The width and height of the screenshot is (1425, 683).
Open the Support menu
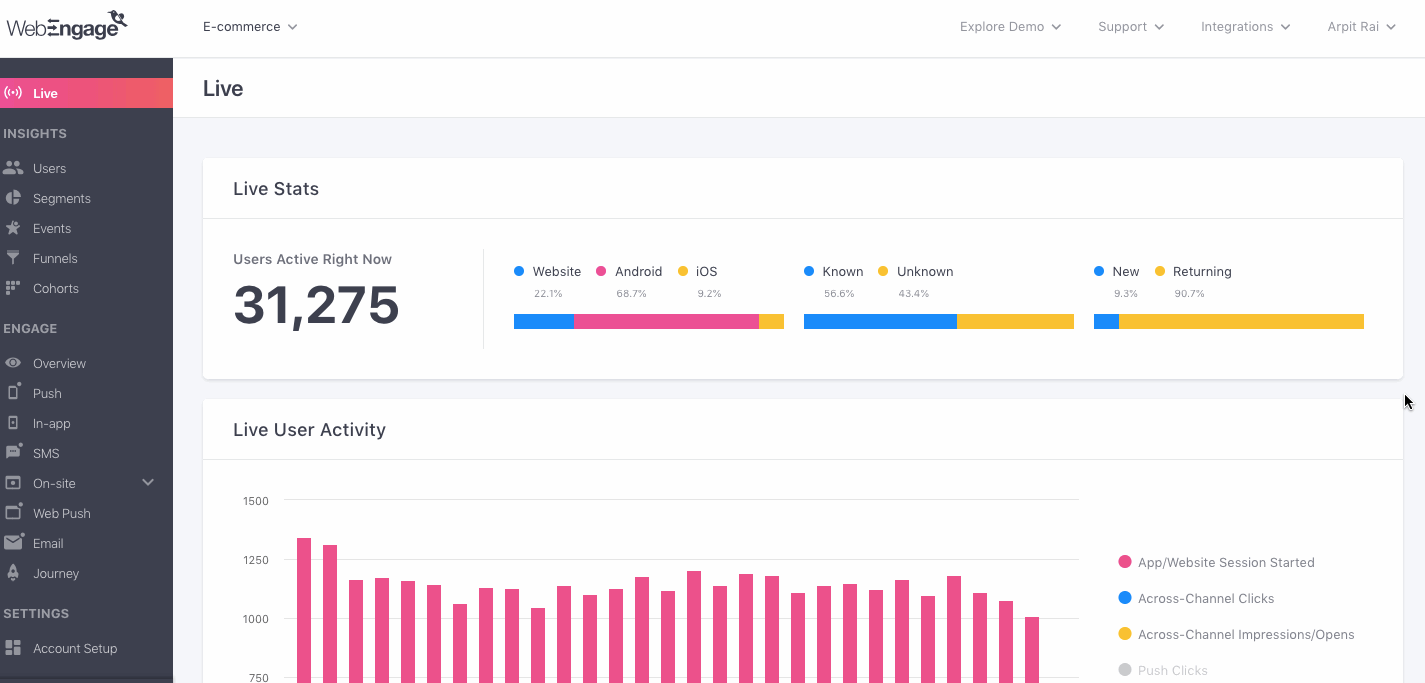click(x=1130, y=27)
